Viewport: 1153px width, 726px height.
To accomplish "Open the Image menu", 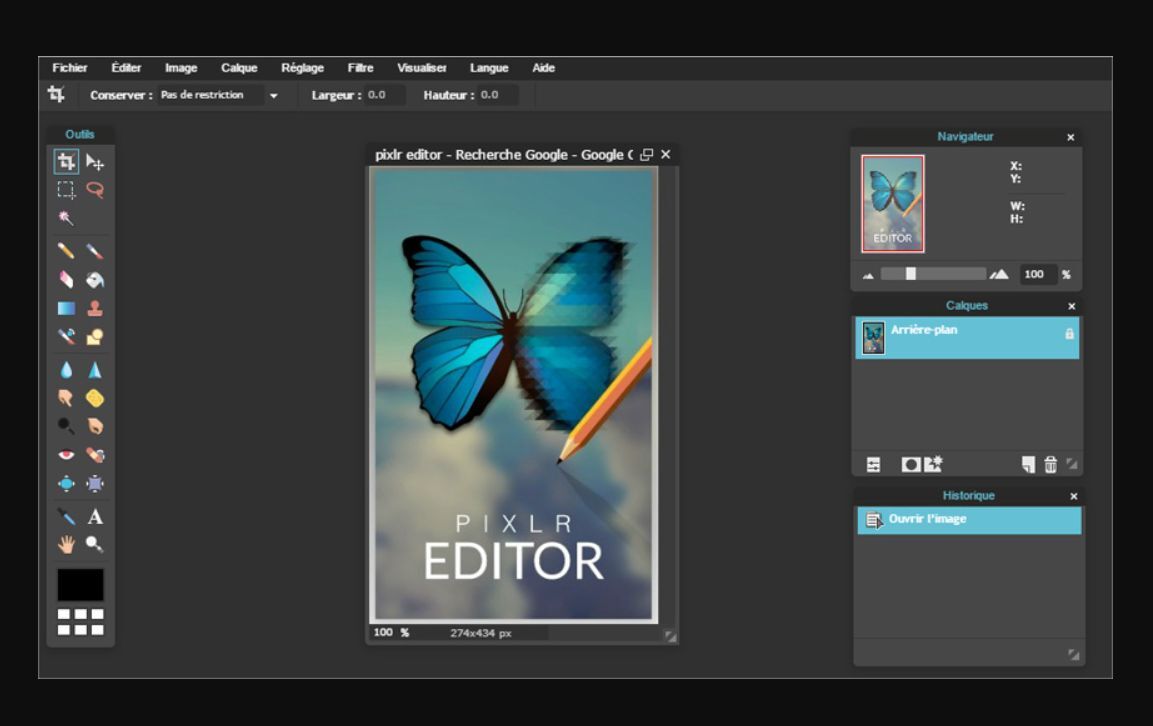I will pos(181,68).
